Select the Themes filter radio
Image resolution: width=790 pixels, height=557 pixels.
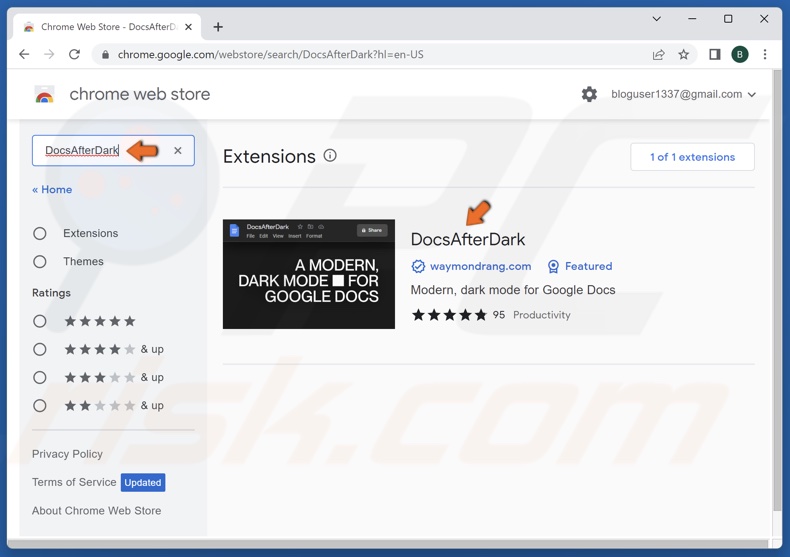click(40, 261)
